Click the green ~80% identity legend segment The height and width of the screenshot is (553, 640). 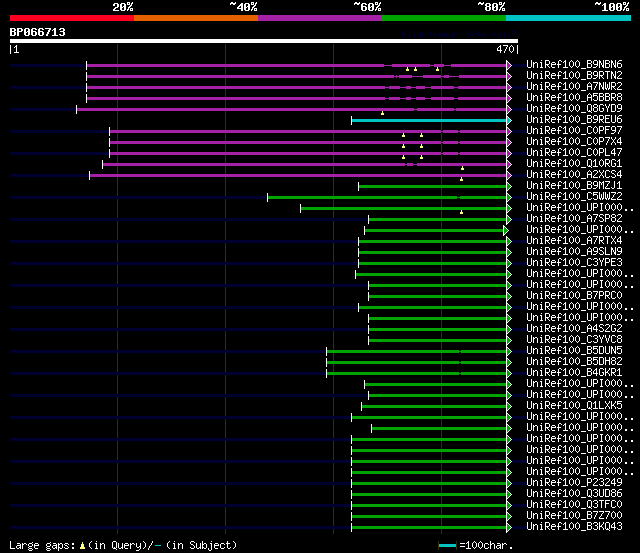pyautogui.click(x=444, y=18)
